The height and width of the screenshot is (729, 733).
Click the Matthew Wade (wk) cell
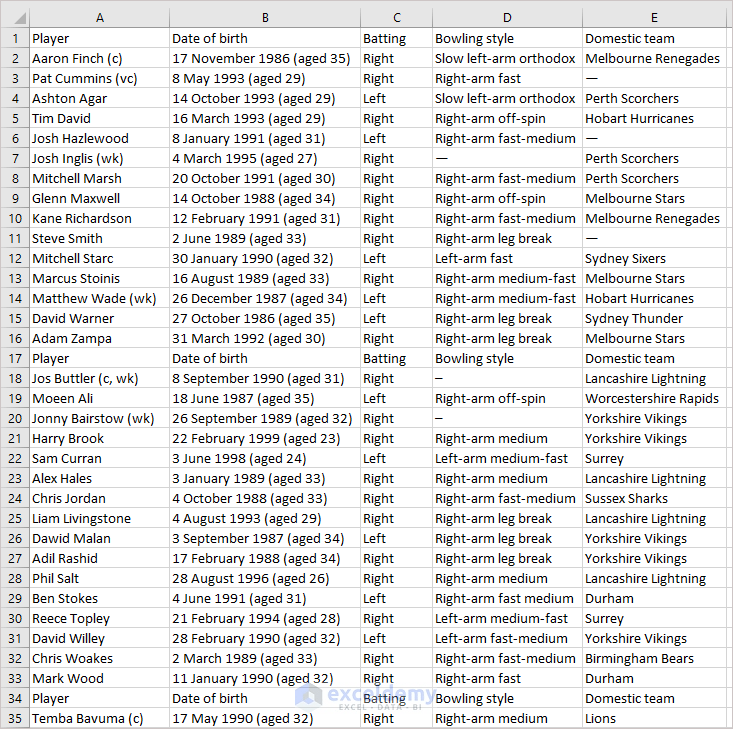click(x=99, y=299)
